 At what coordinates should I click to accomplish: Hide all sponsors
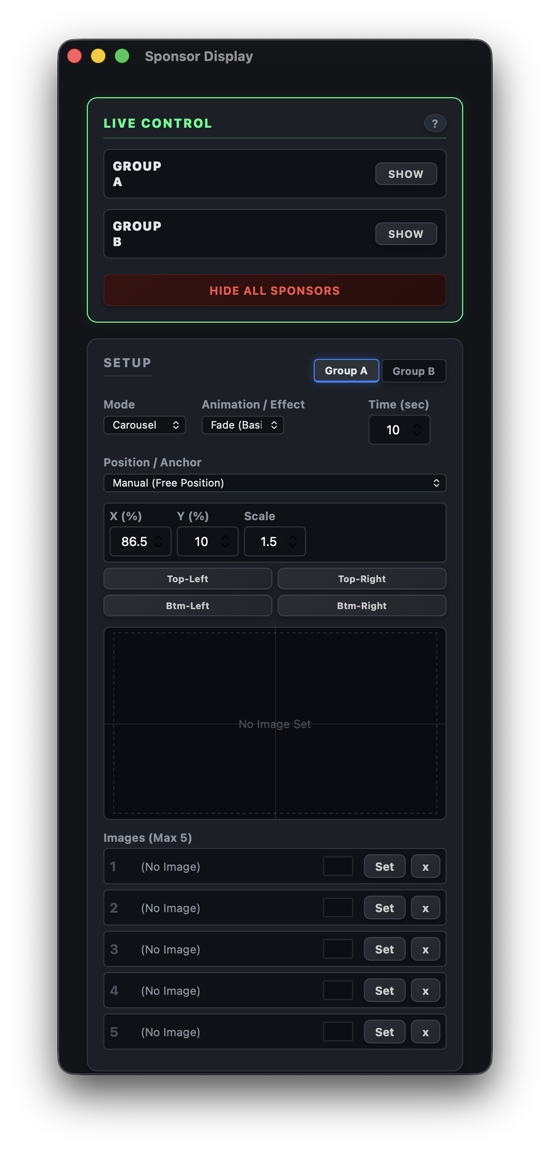[x=275, y=291]
